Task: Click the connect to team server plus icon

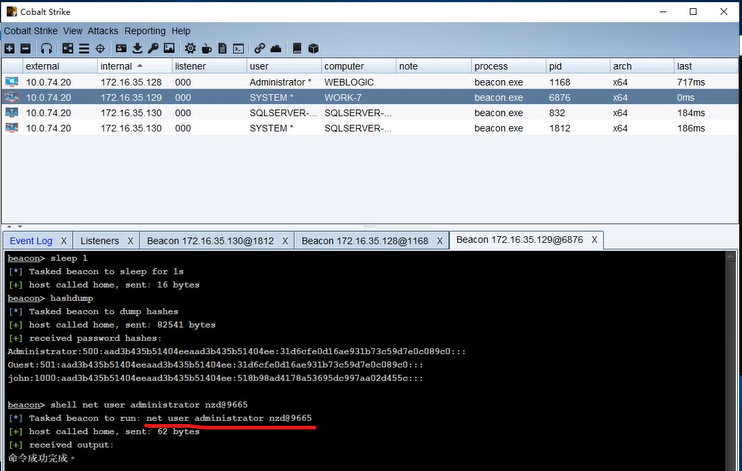Action: (x=9, y=48)
